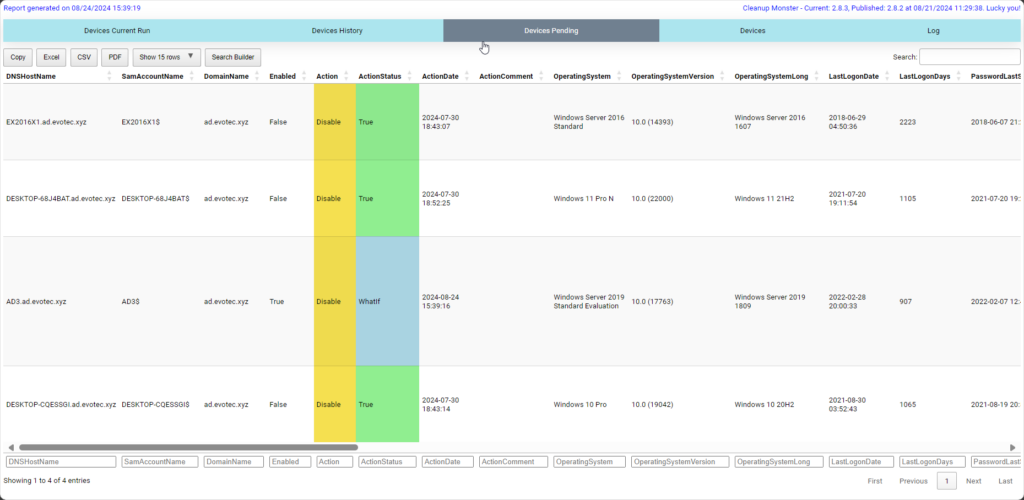Image resolution: width=1024 pixels, height=500 pixels.
Task: Click the SamAccountName column sort icon
Action: point(193,76)
